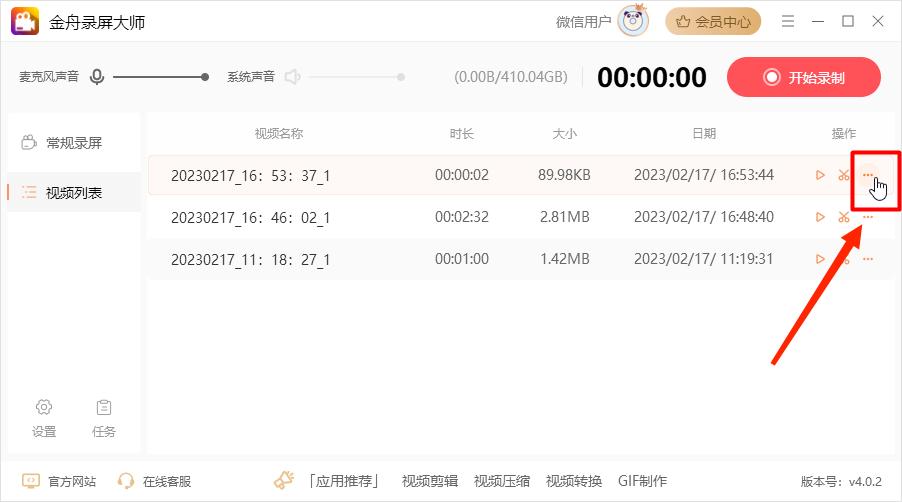Click size value 89.98KB
The height and width of the screenshot is (502, 902).
pos(564,175)
